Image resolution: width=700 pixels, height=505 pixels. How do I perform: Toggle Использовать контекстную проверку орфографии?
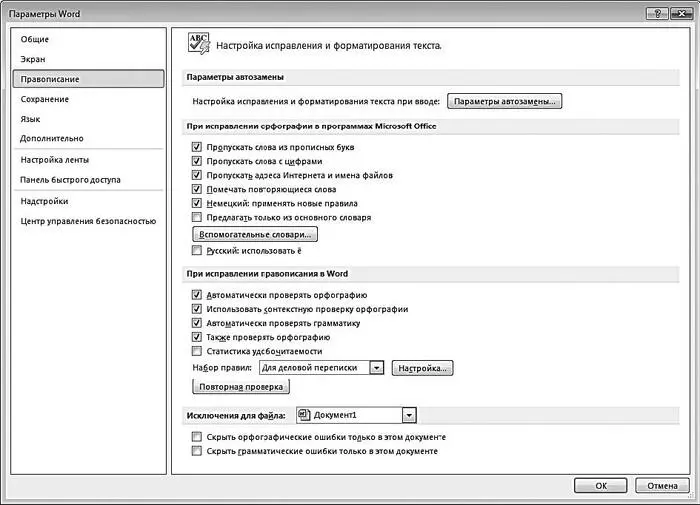pyautogui.click(x=196, y=309)
